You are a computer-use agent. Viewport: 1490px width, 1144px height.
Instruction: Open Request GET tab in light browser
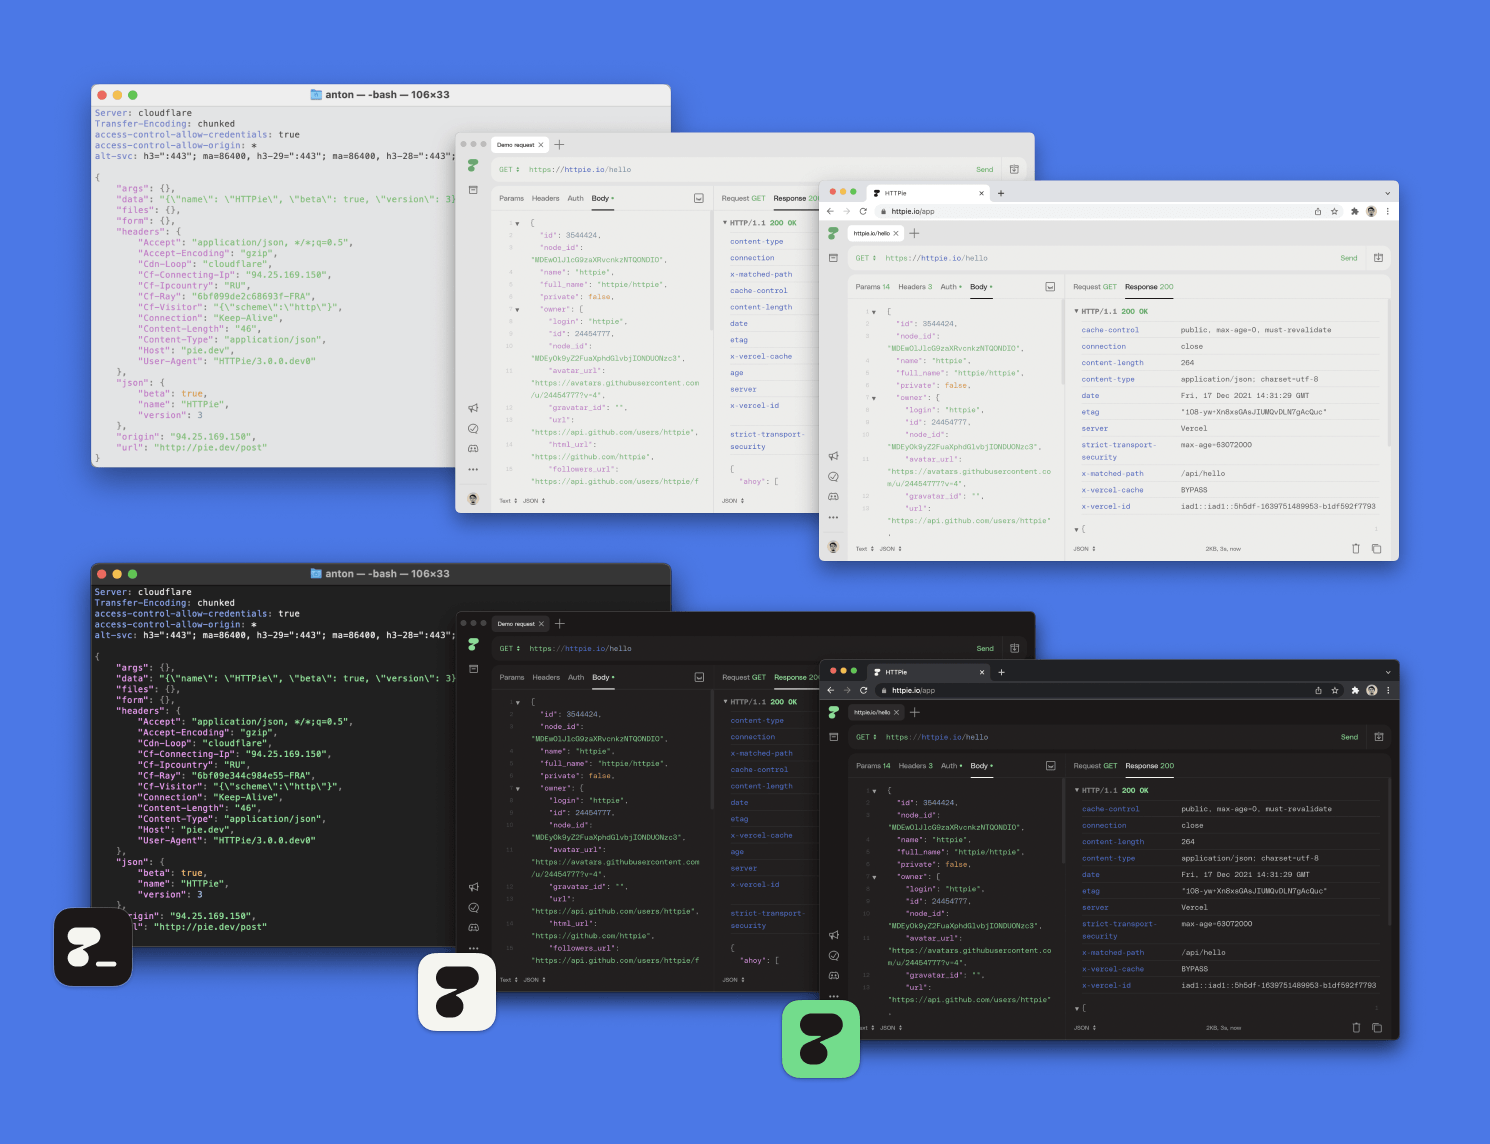pyautogui.click(x=1095, y=287)
